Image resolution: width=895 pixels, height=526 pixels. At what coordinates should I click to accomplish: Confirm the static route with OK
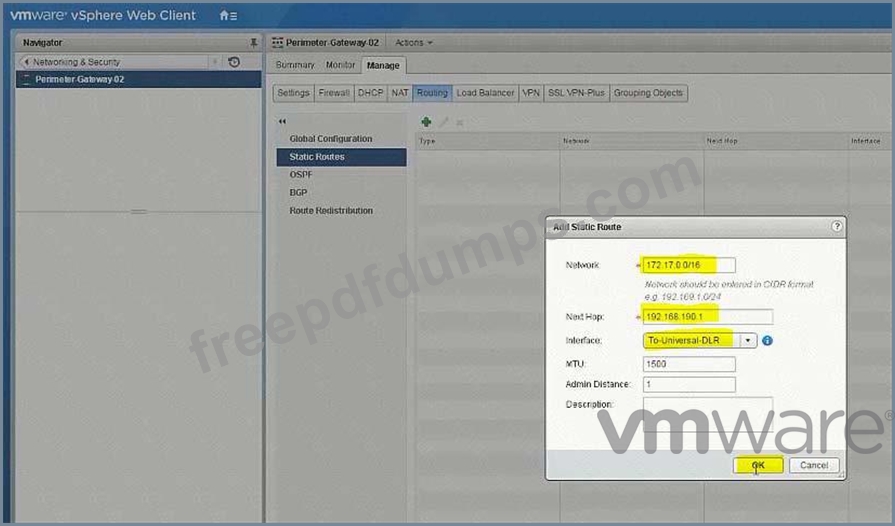[x=758, y=466]
